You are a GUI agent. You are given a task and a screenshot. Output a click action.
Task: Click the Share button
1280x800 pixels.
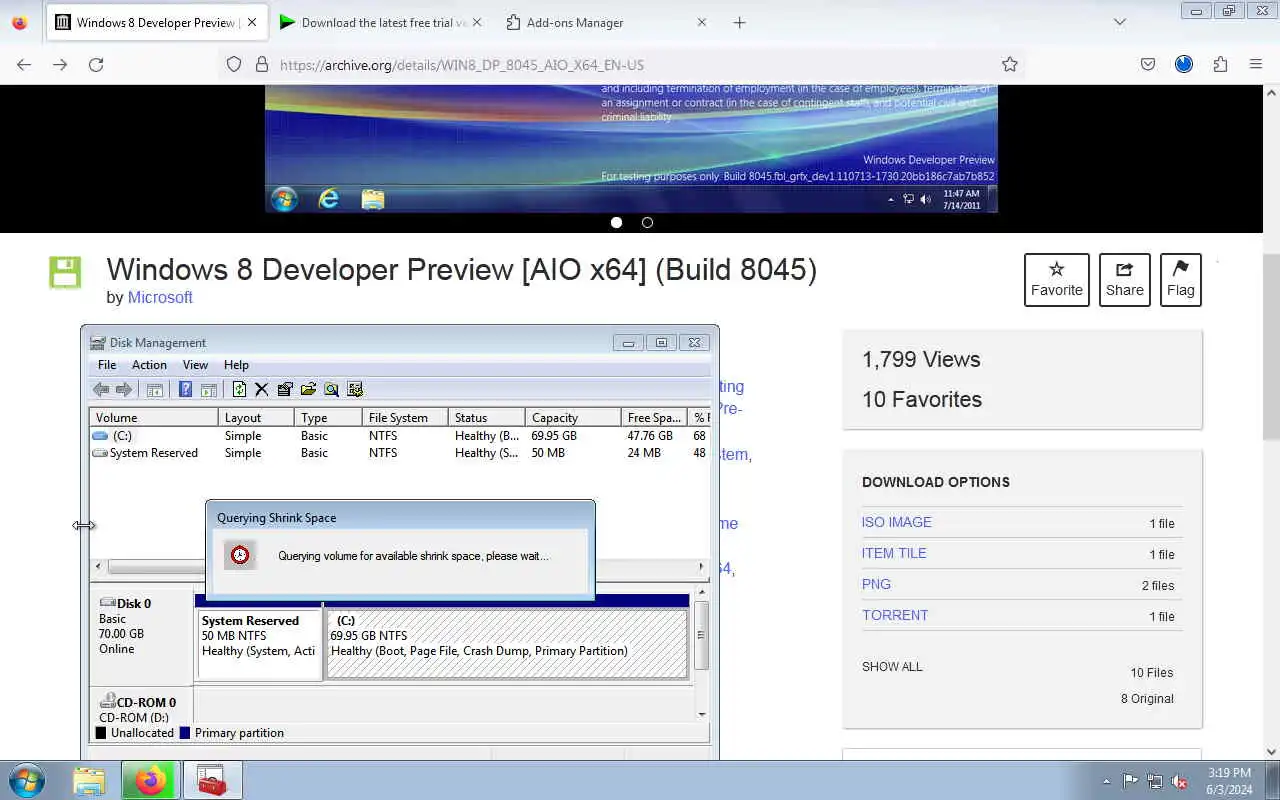[1124, 280]
